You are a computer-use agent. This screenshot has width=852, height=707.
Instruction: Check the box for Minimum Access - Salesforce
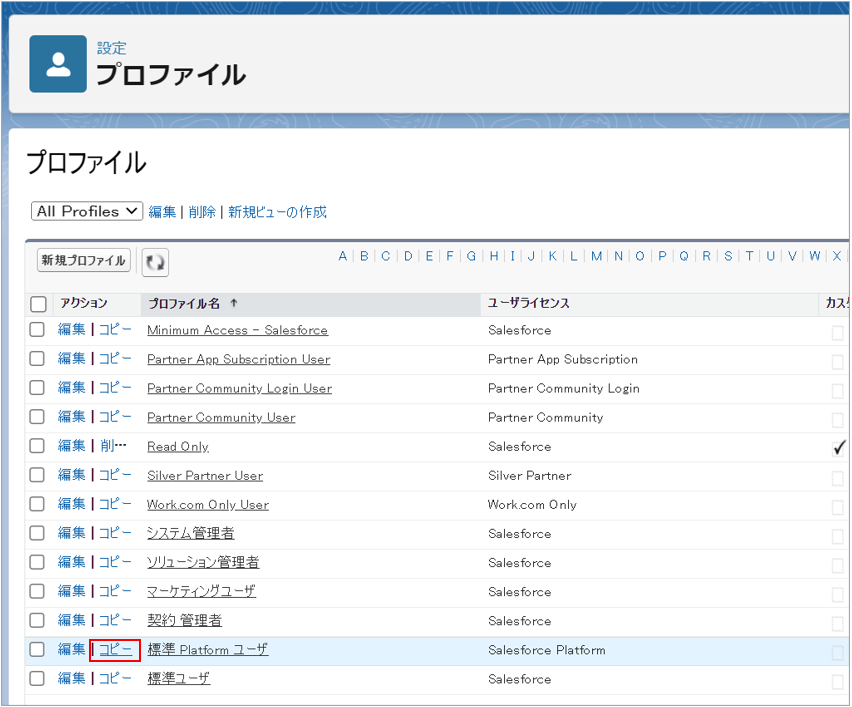click(37, 330)
